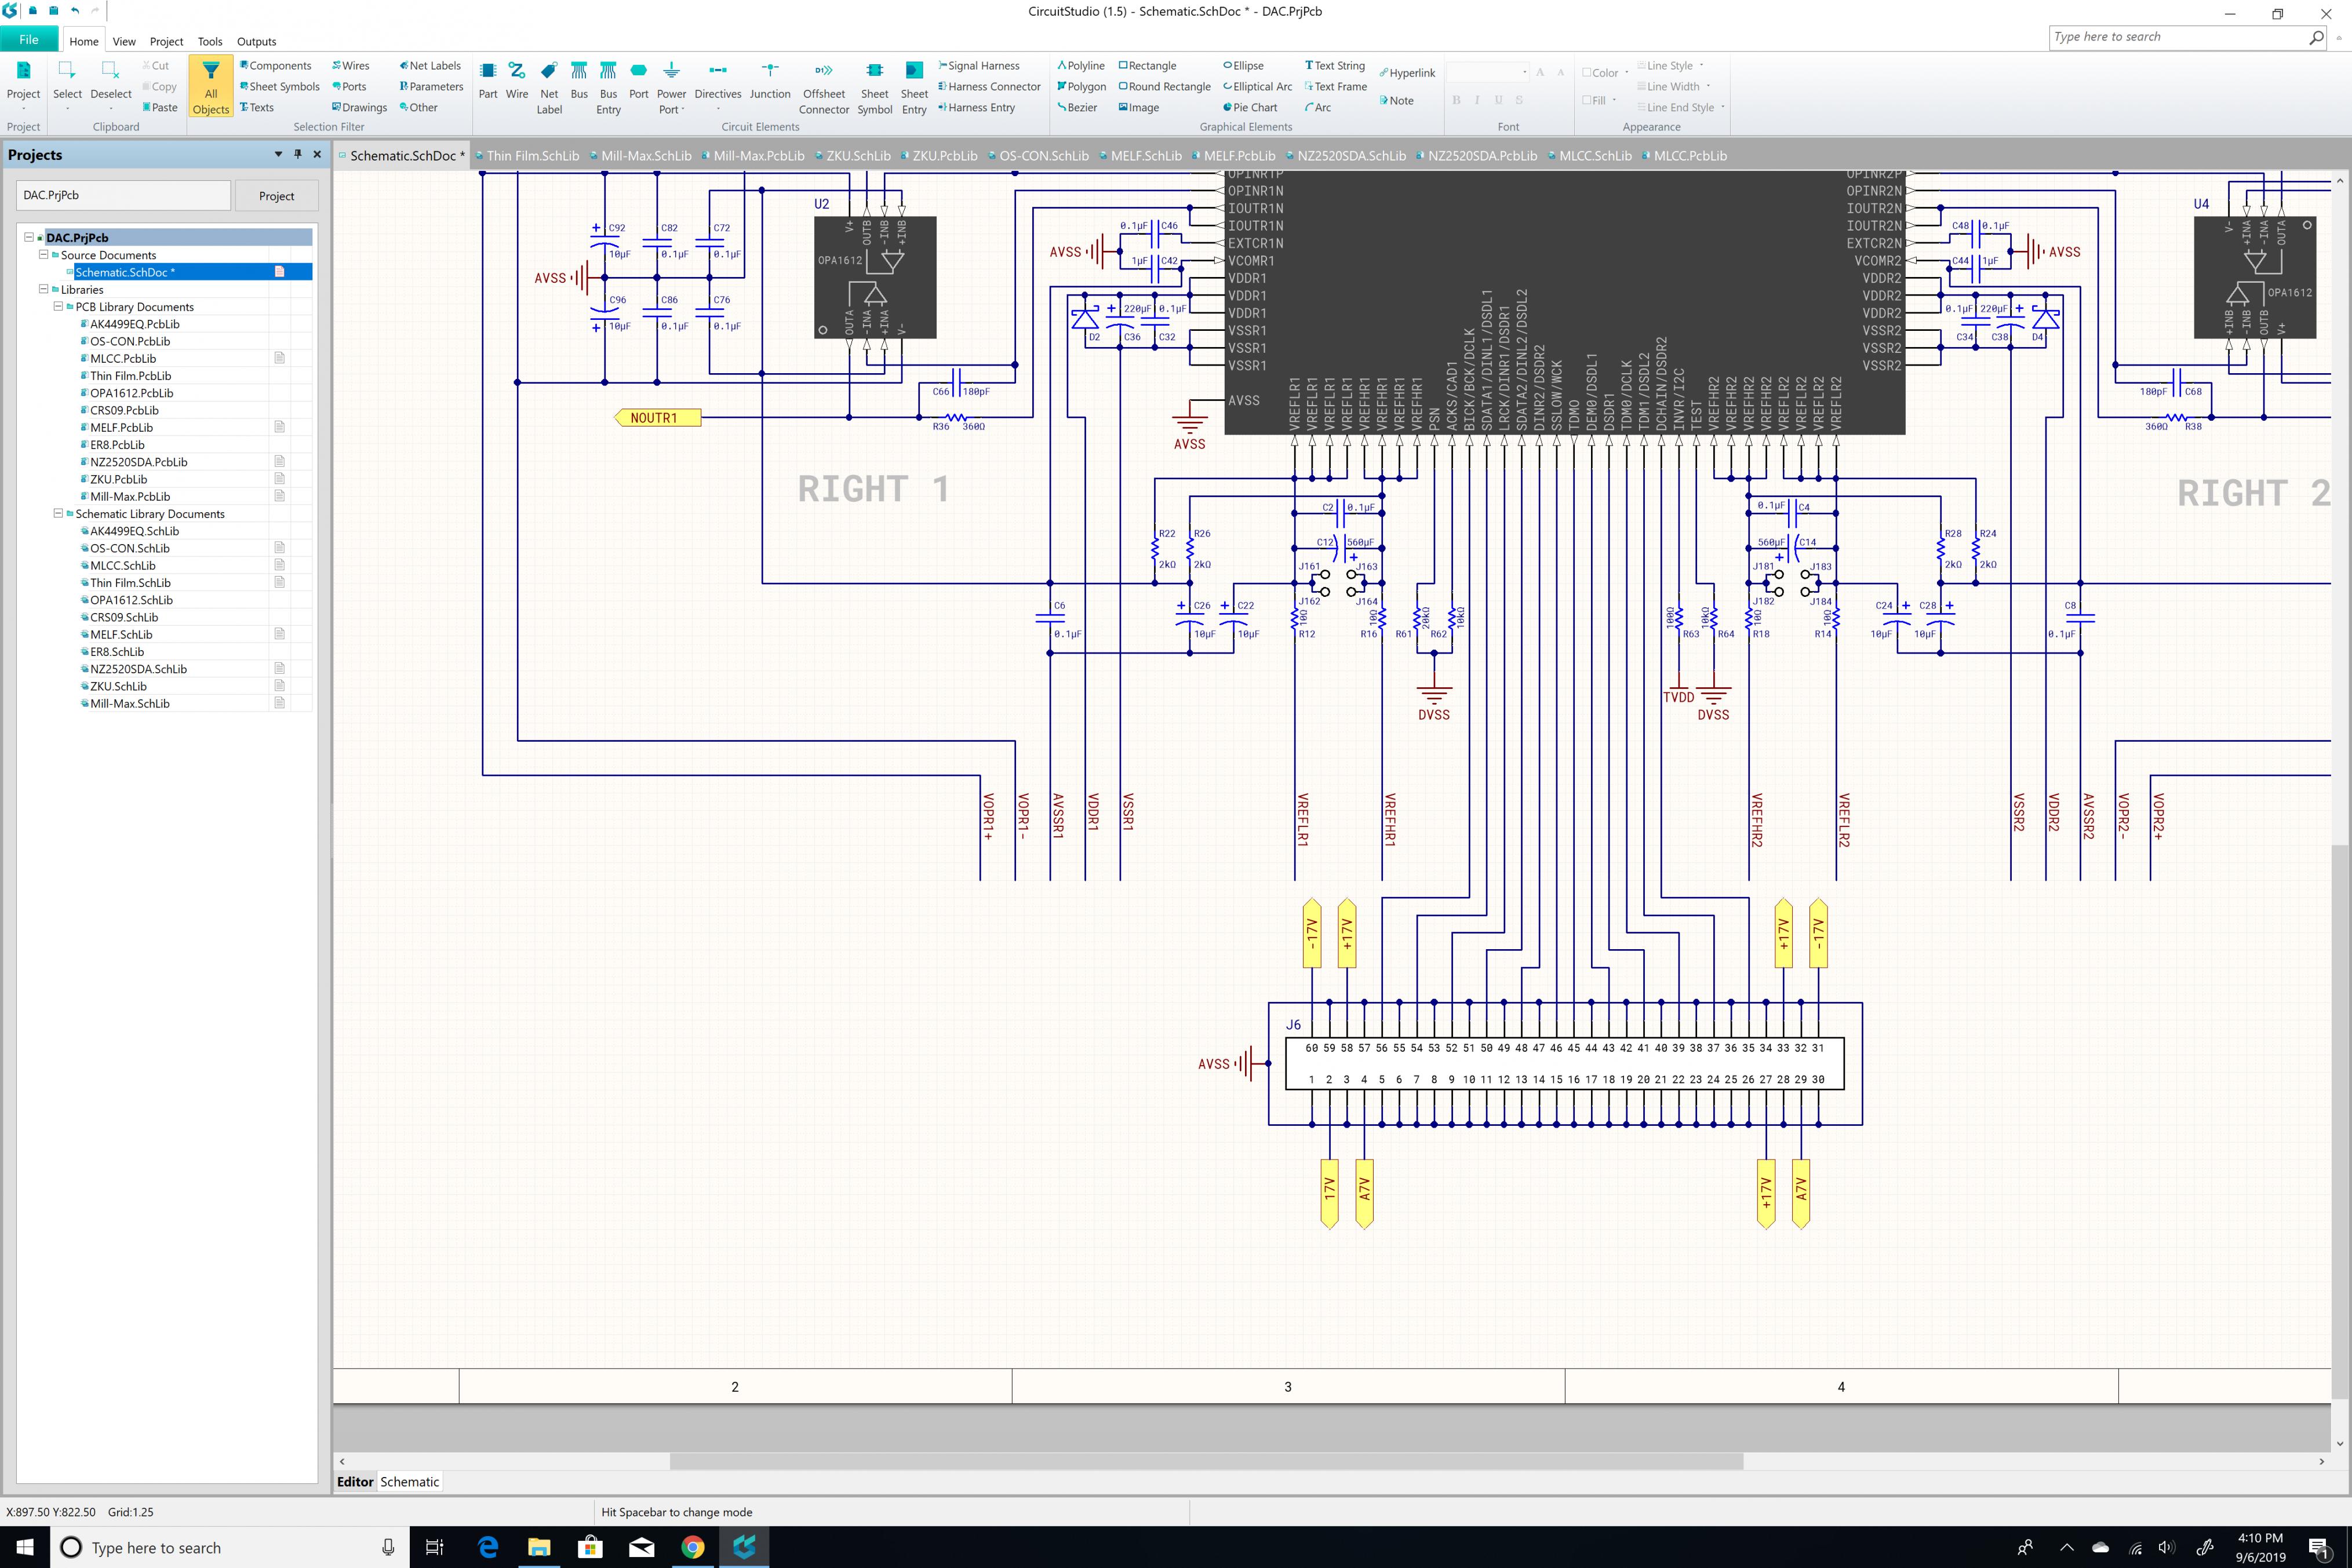Add a Note
The width and height of the screenshot is (2352, 1568).
pyautogui.click(x=1396, y=101)
